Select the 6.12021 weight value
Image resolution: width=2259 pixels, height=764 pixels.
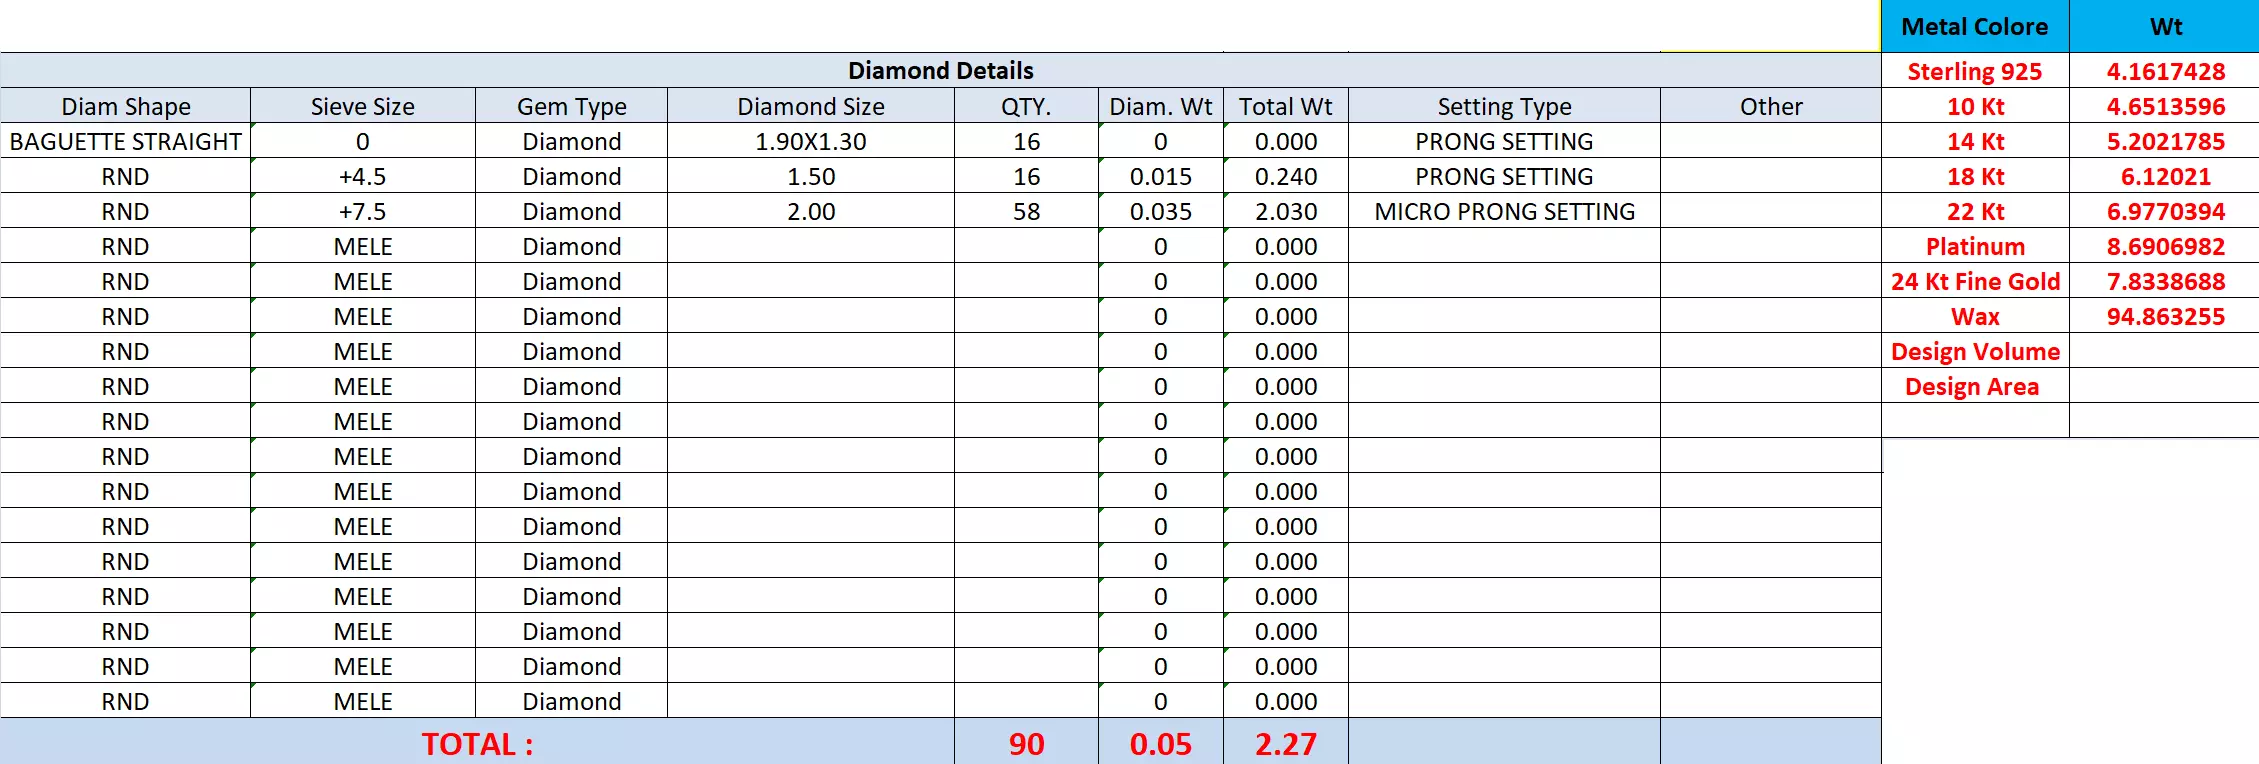[x=2165, y=176]
